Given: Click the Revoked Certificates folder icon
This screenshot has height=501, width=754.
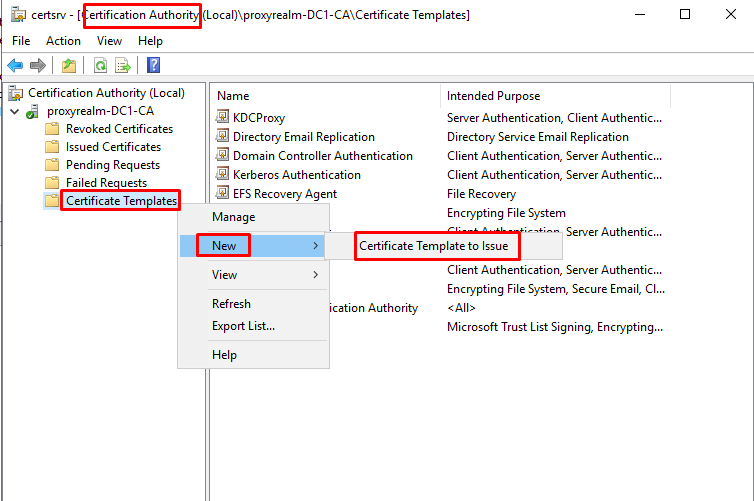Looking at the screenshot, I should [52, 129].
